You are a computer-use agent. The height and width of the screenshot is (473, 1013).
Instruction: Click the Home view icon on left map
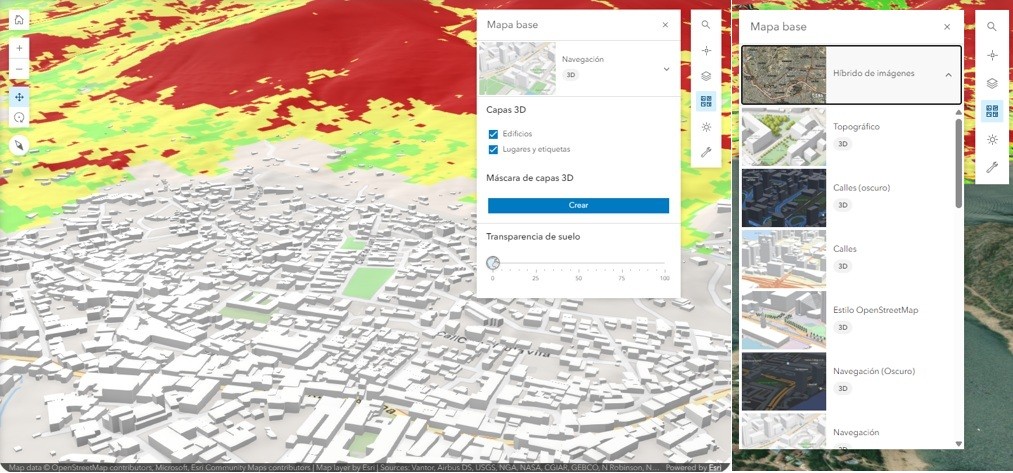(x=19, y=20)
